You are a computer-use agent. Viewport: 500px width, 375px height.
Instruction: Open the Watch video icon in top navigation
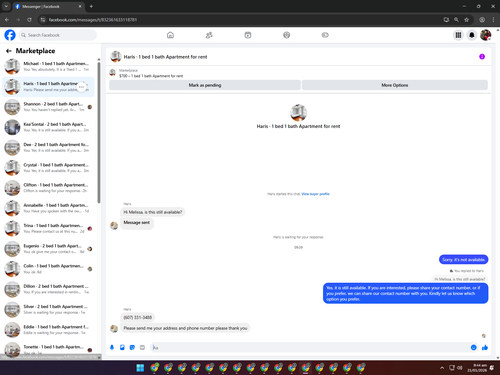(248, 35)
